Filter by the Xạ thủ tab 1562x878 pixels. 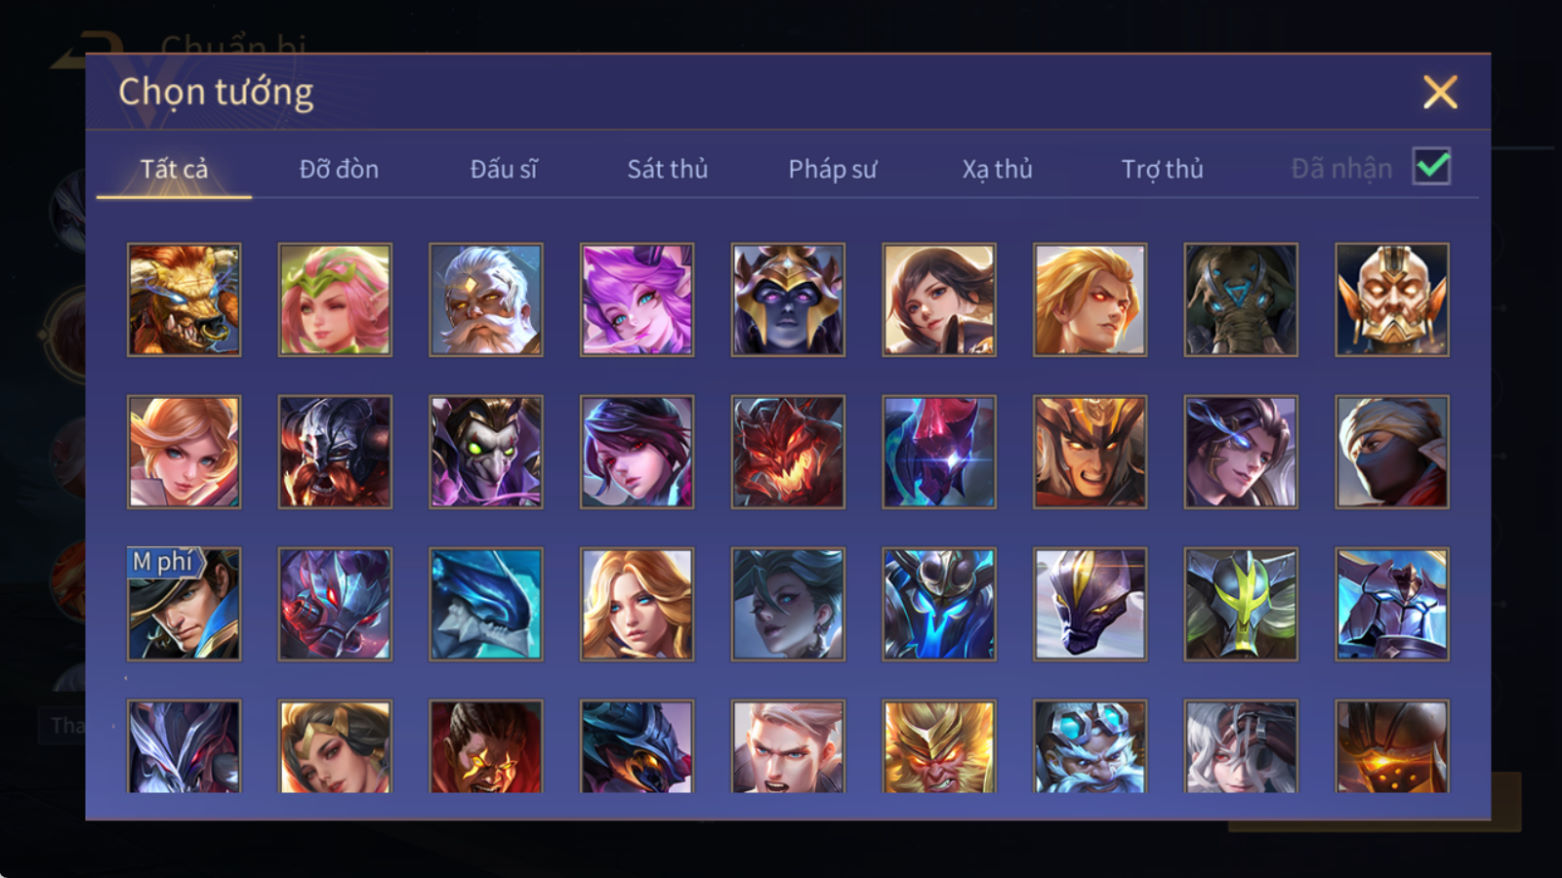pos(997,169)
